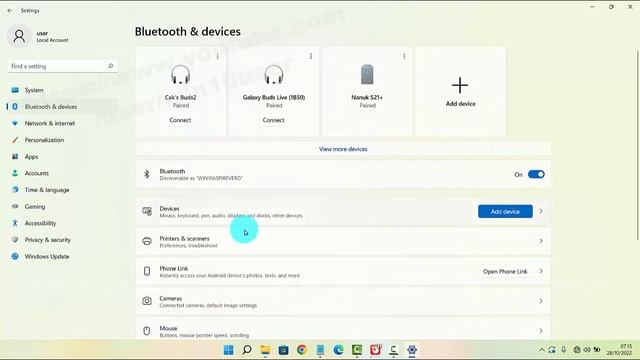Click the blue Add device button

coord(505,211)
